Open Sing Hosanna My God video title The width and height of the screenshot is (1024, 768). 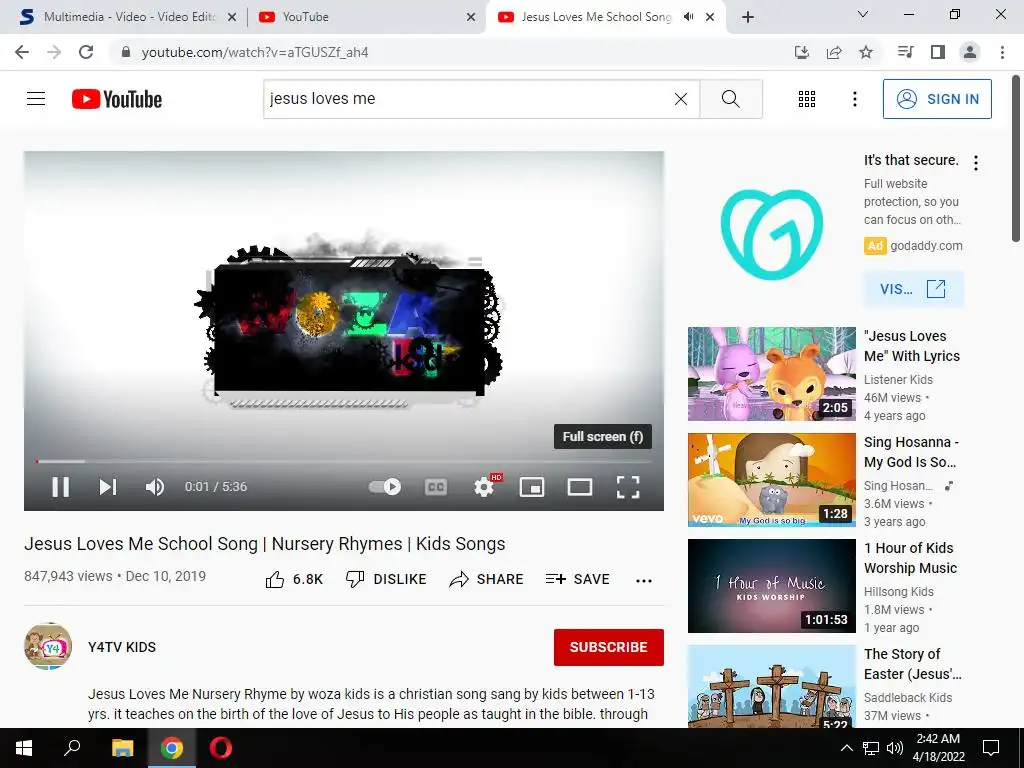pos(910,452)
